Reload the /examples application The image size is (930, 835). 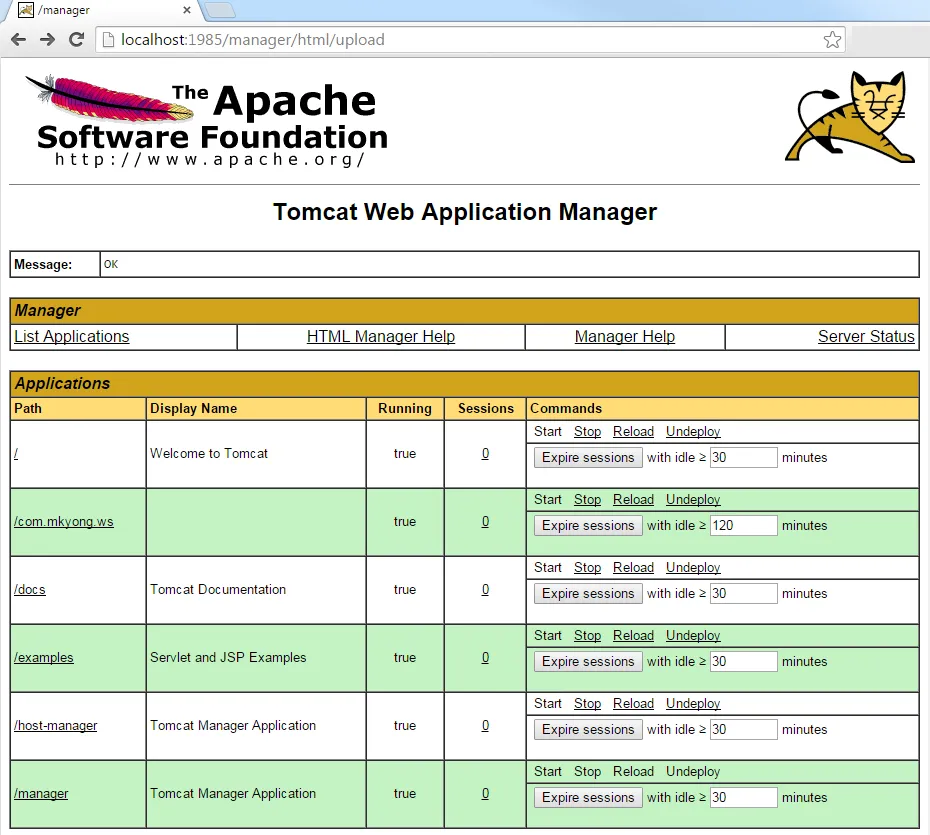tap(633, 636)
